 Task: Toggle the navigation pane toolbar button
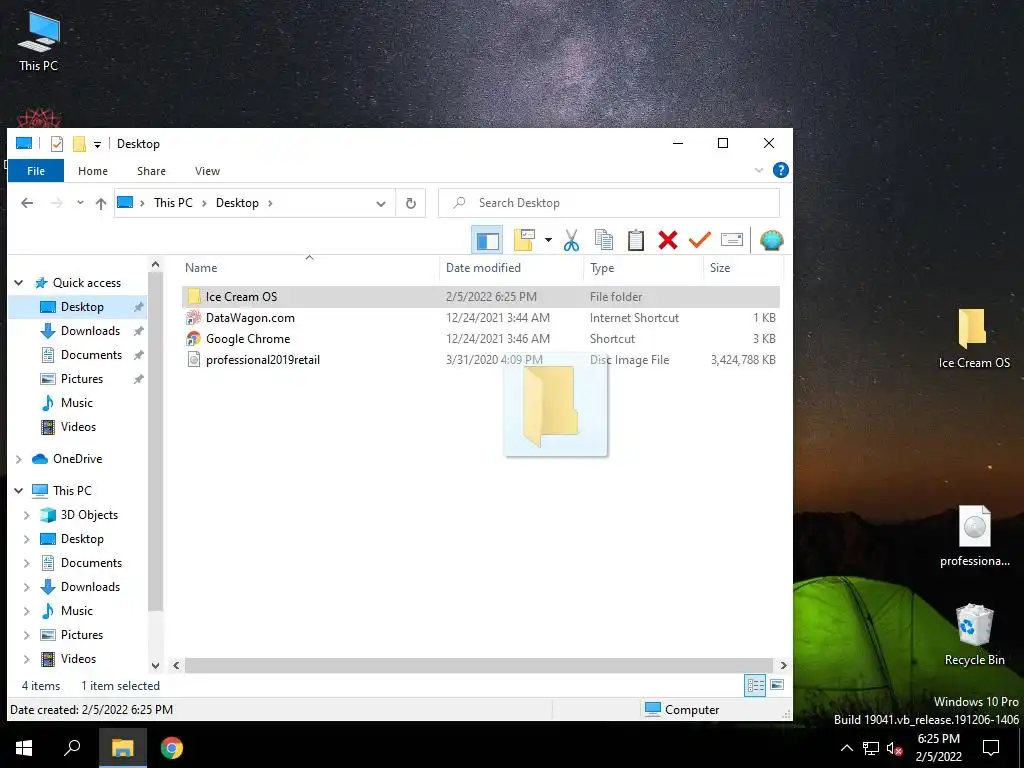pos(487,240)
